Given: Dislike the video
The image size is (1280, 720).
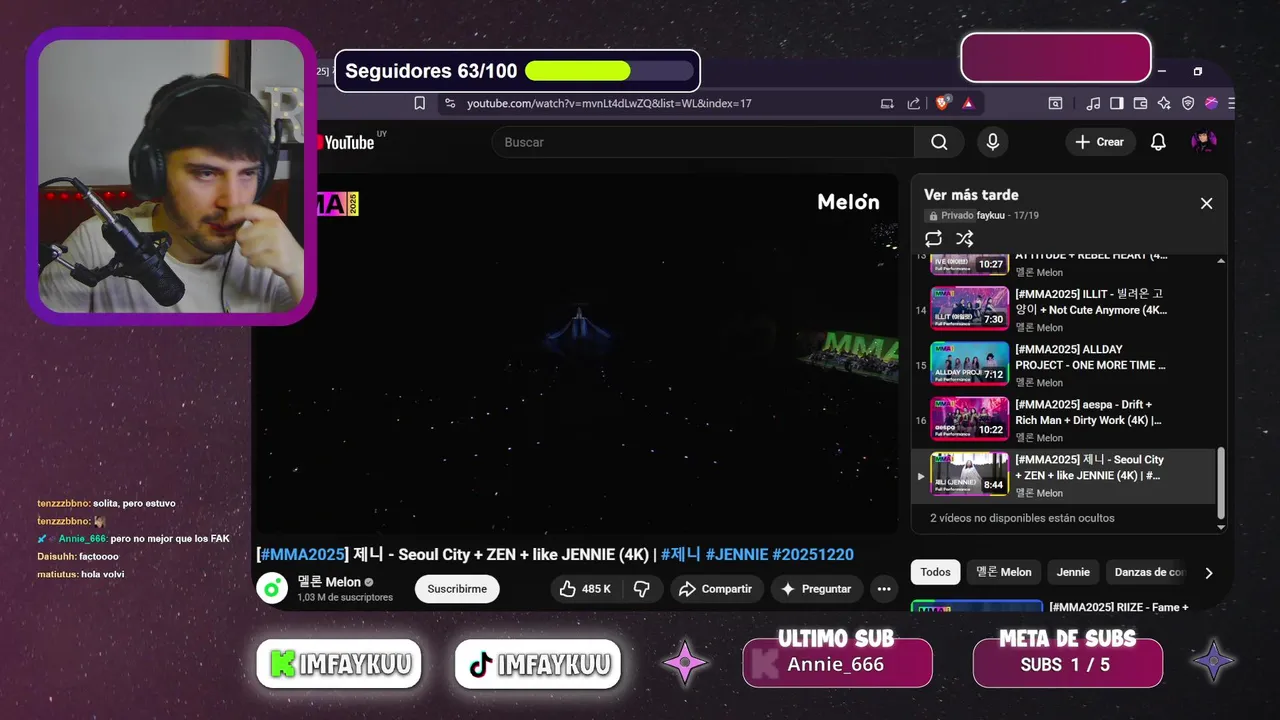Looking at the screenshot, I should (x=642, y=589).
